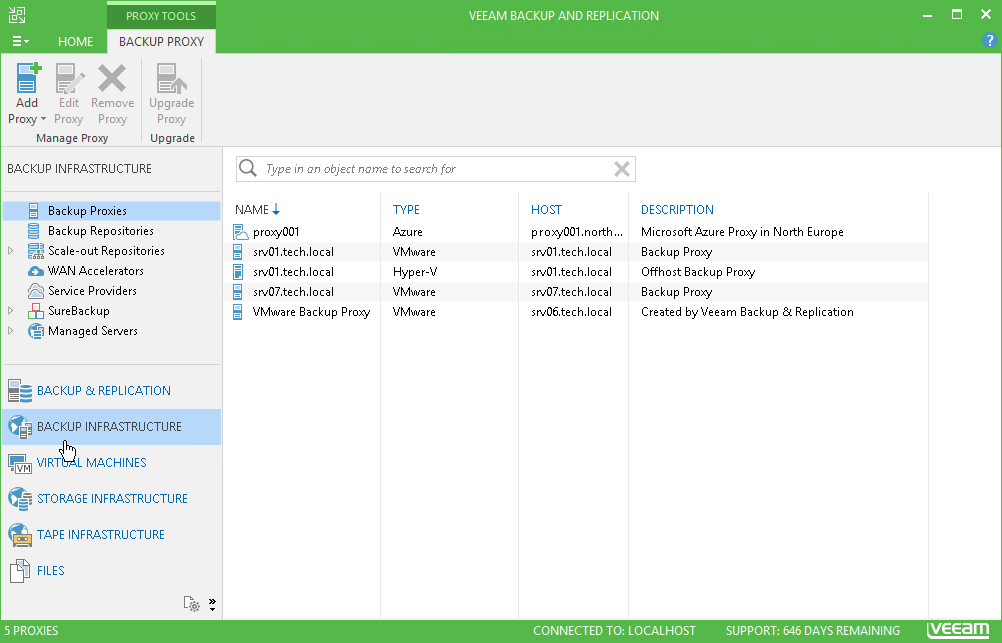This screenshot has width=1002, height=643.
Task: Click the WAN Accelerators cloud icon
Action: click(x=36, y=271)
